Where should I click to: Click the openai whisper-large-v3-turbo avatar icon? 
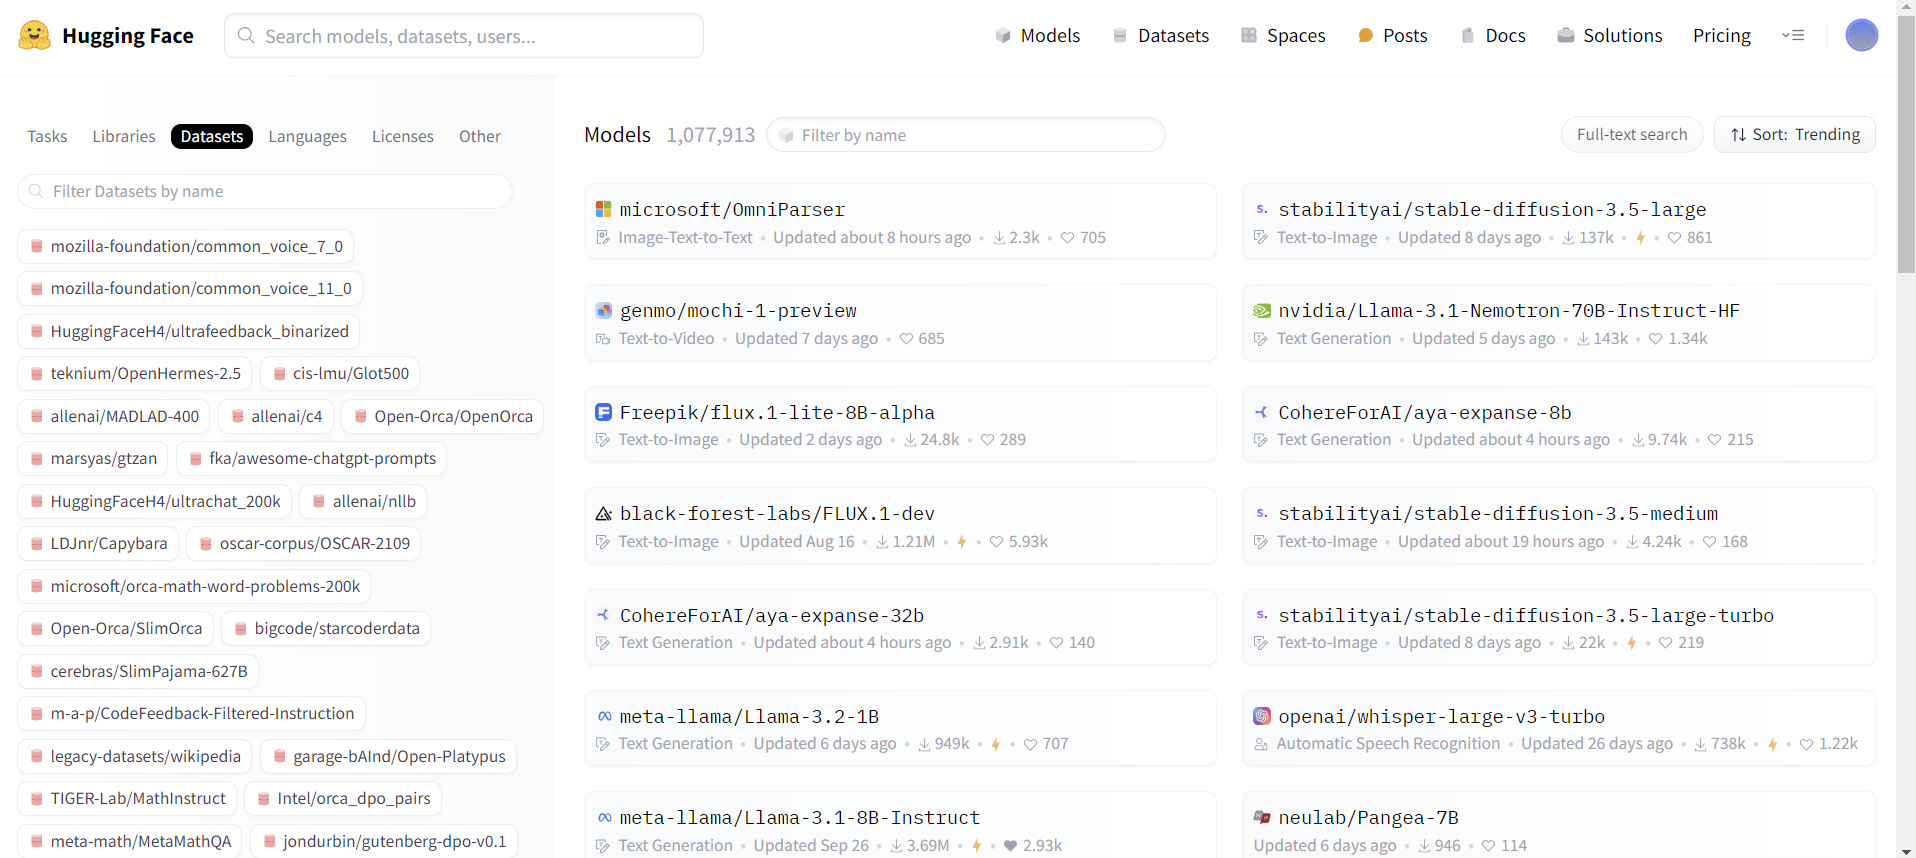[x=1262, y=716]
